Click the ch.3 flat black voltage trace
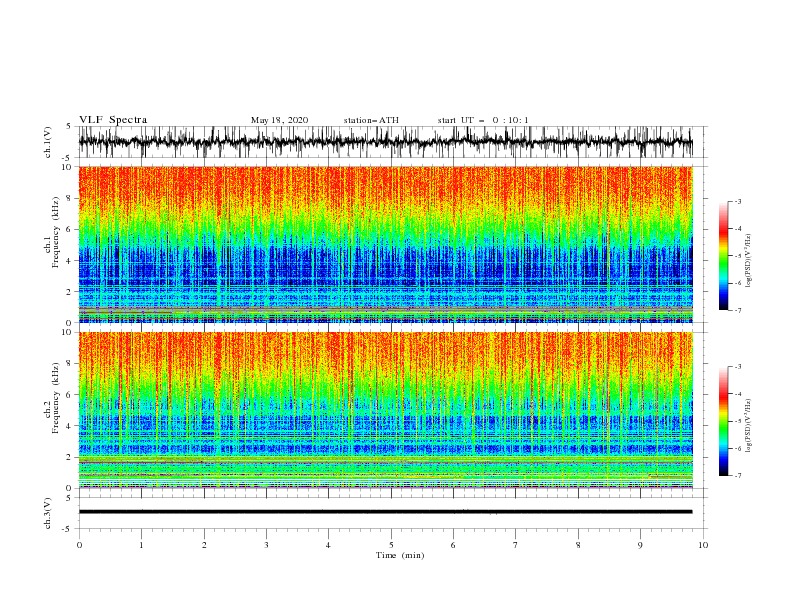Viewport: 792px width, 612px height. [385, 512]
